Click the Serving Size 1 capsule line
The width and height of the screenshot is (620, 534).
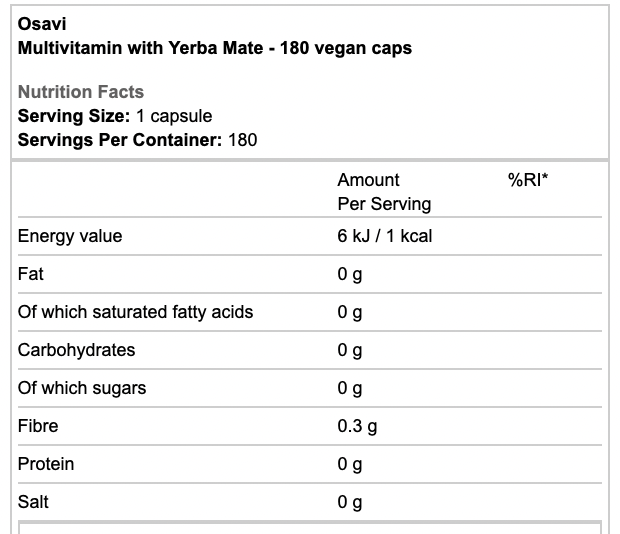click(115, 116)
